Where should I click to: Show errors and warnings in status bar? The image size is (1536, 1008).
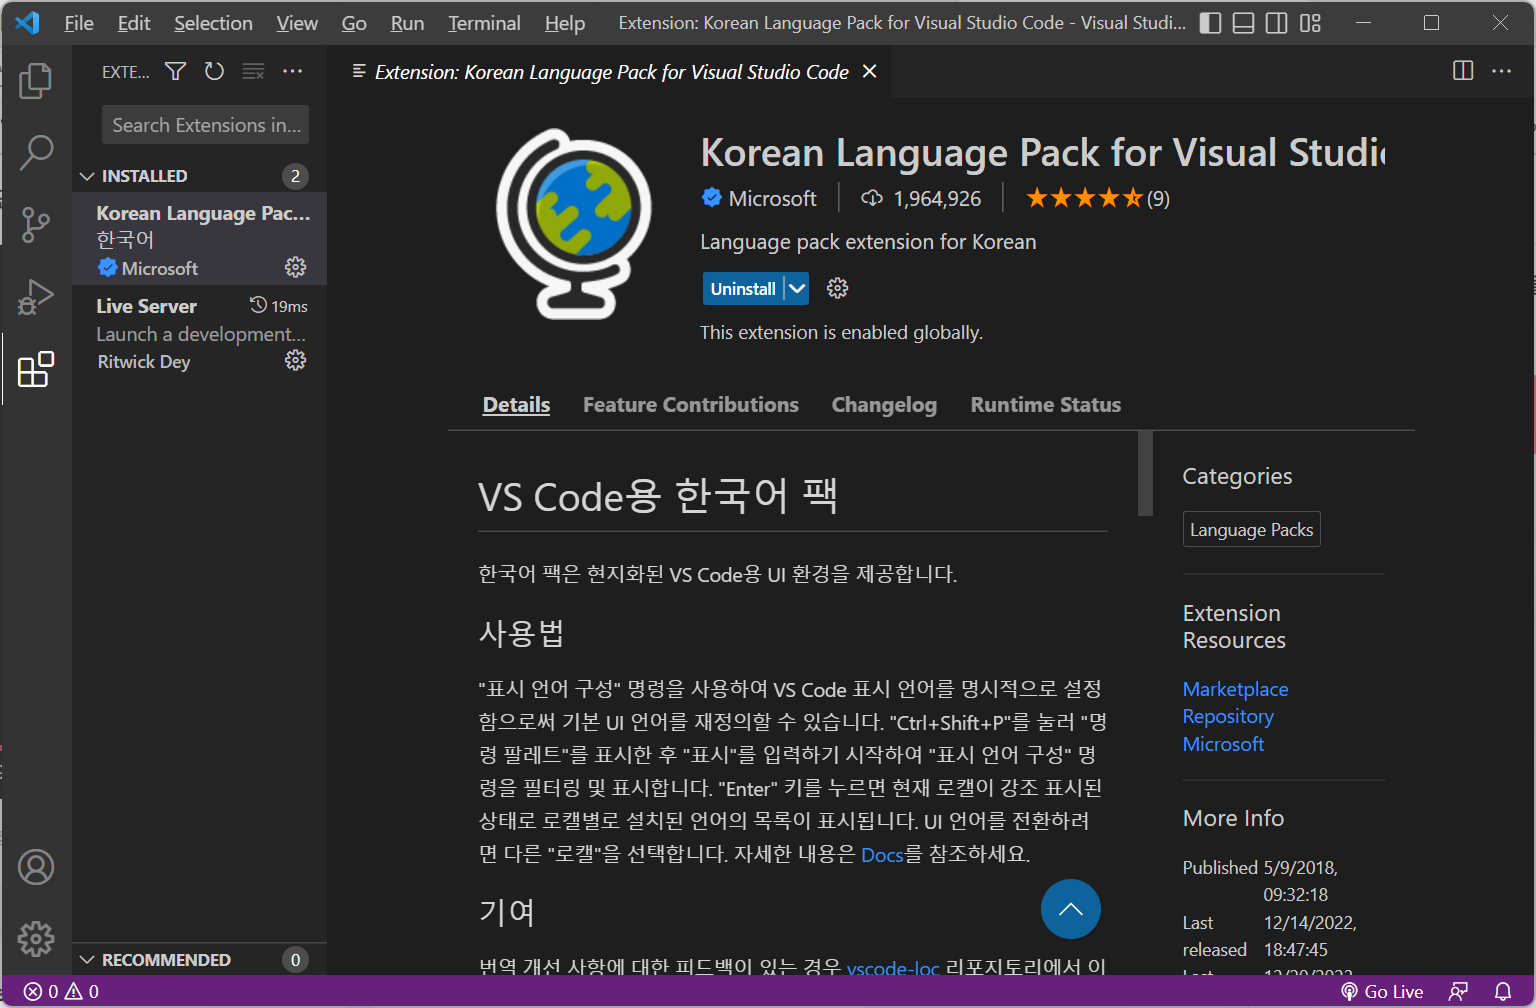61,991
